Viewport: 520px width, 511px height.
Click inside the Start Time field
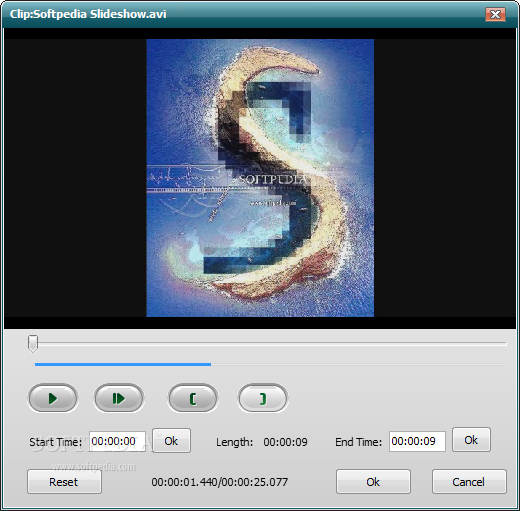pos(117,441)
